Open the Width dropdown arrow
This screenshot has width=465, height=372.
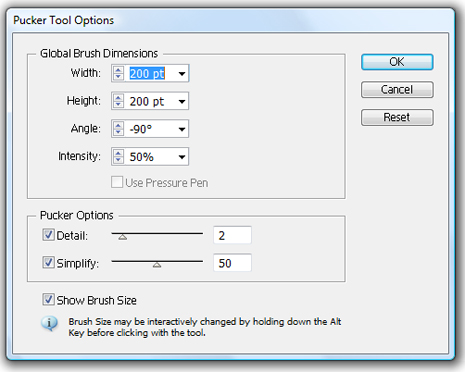click(182, 73)
